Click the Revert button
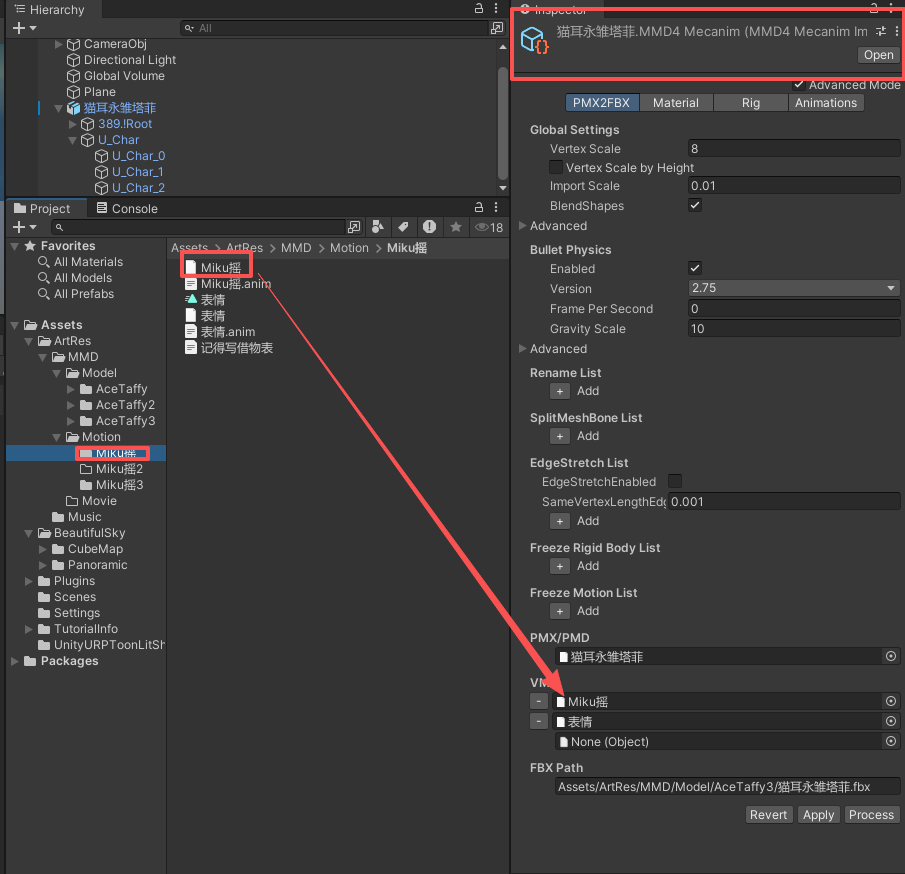This screenshot has height=874, width=905. (x=768, y=815)
